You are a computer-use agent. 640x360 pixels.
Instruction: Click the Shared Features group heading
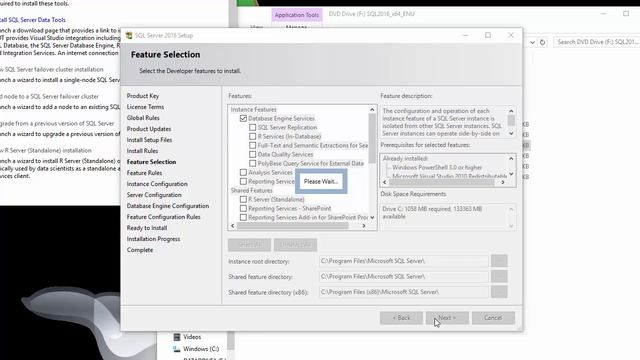coord(251,190)
